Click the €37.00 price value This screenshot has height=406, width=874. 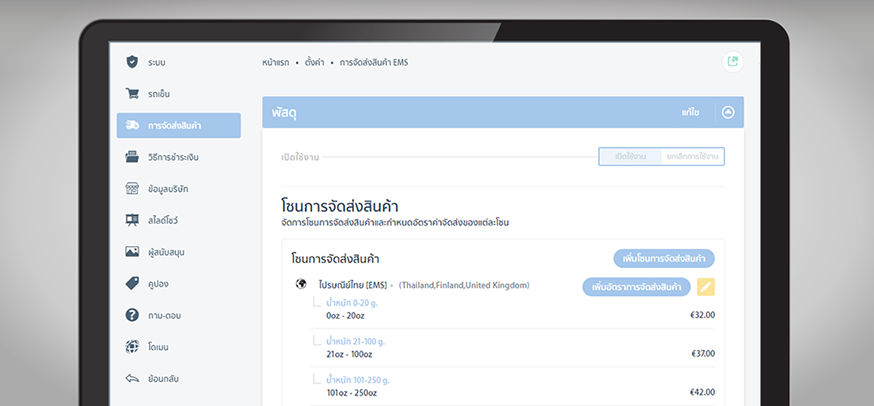point(702,354)
